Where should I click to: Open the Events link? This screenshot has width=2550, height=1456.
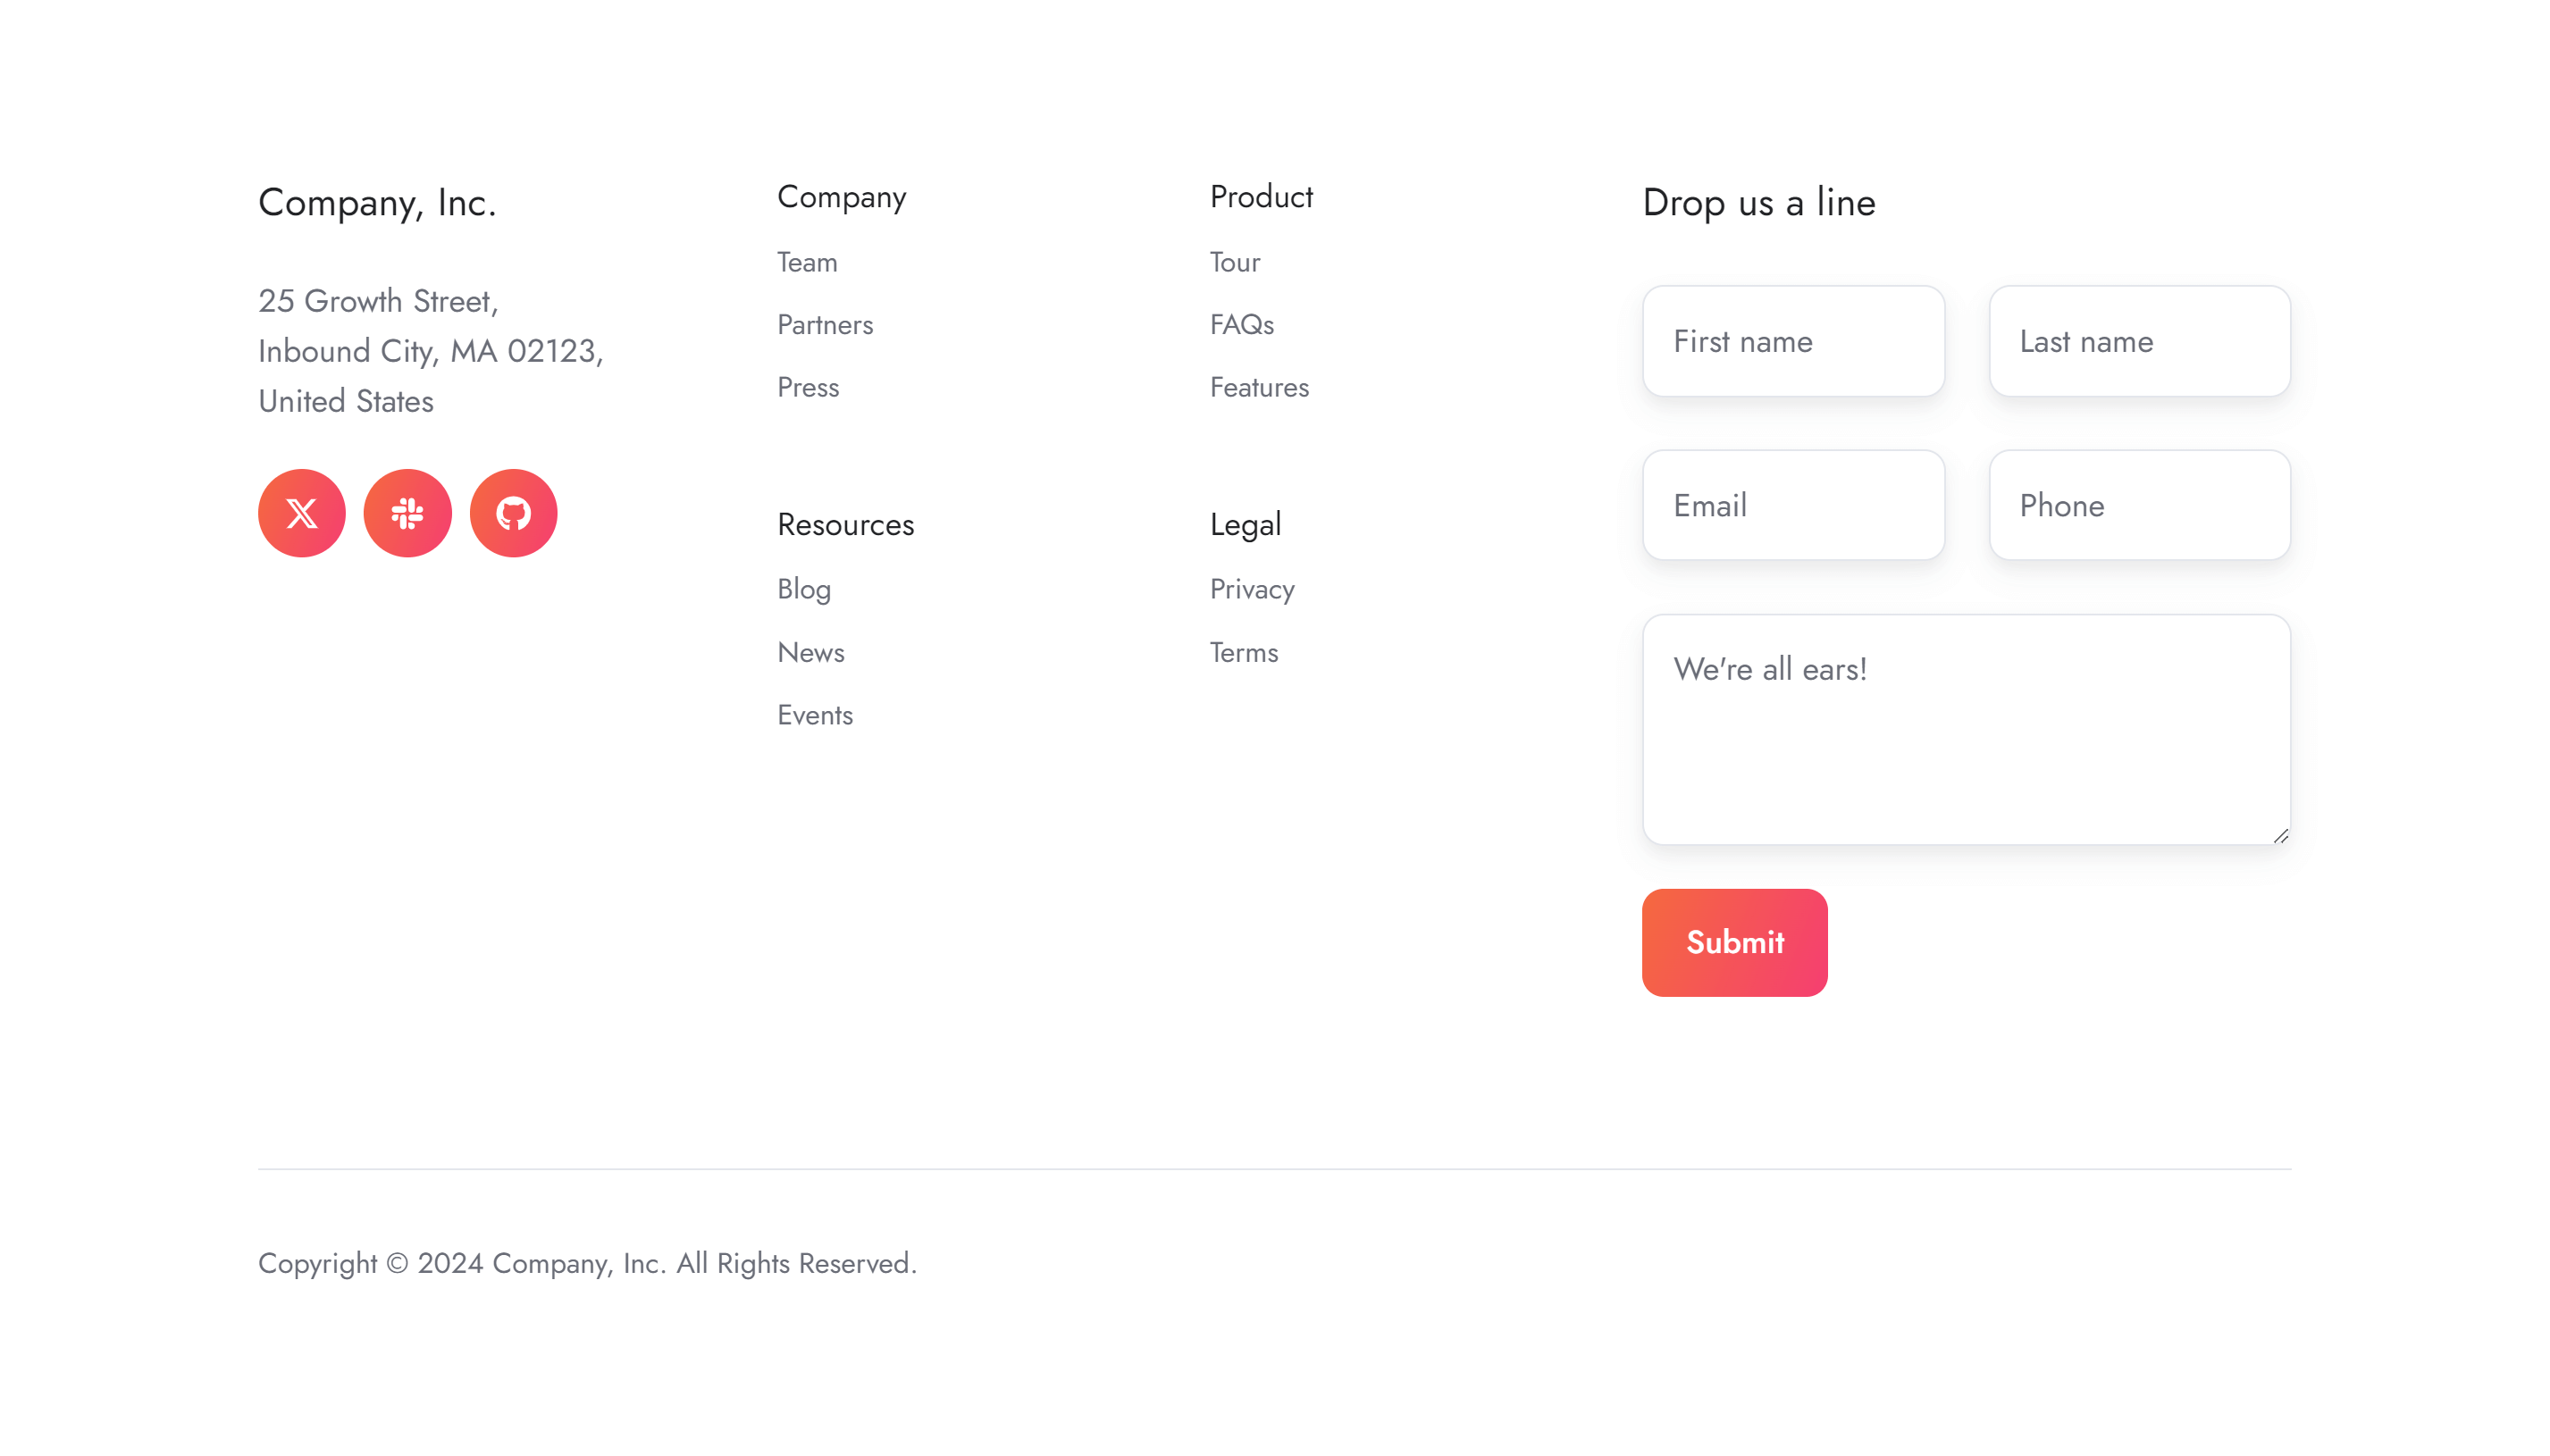coord(814,715)
